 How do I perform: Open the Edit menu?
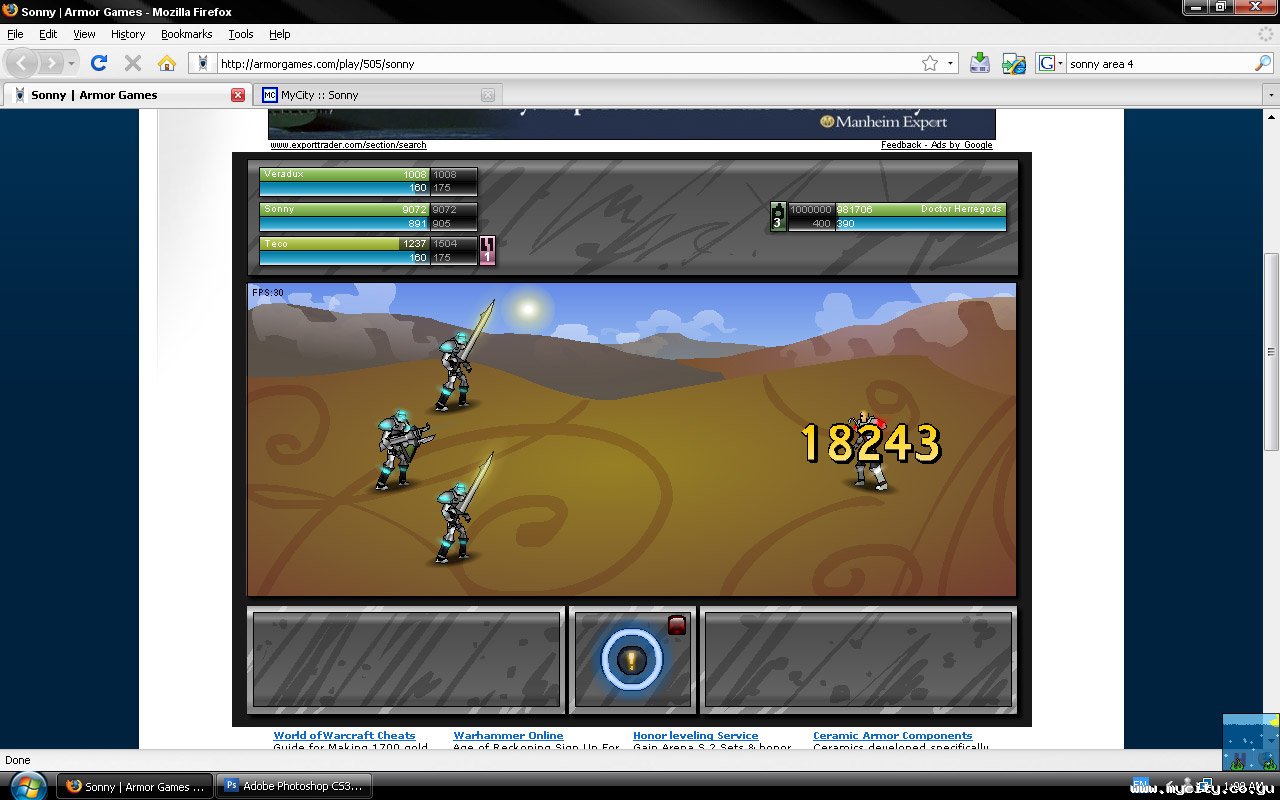tap(48, 34)
